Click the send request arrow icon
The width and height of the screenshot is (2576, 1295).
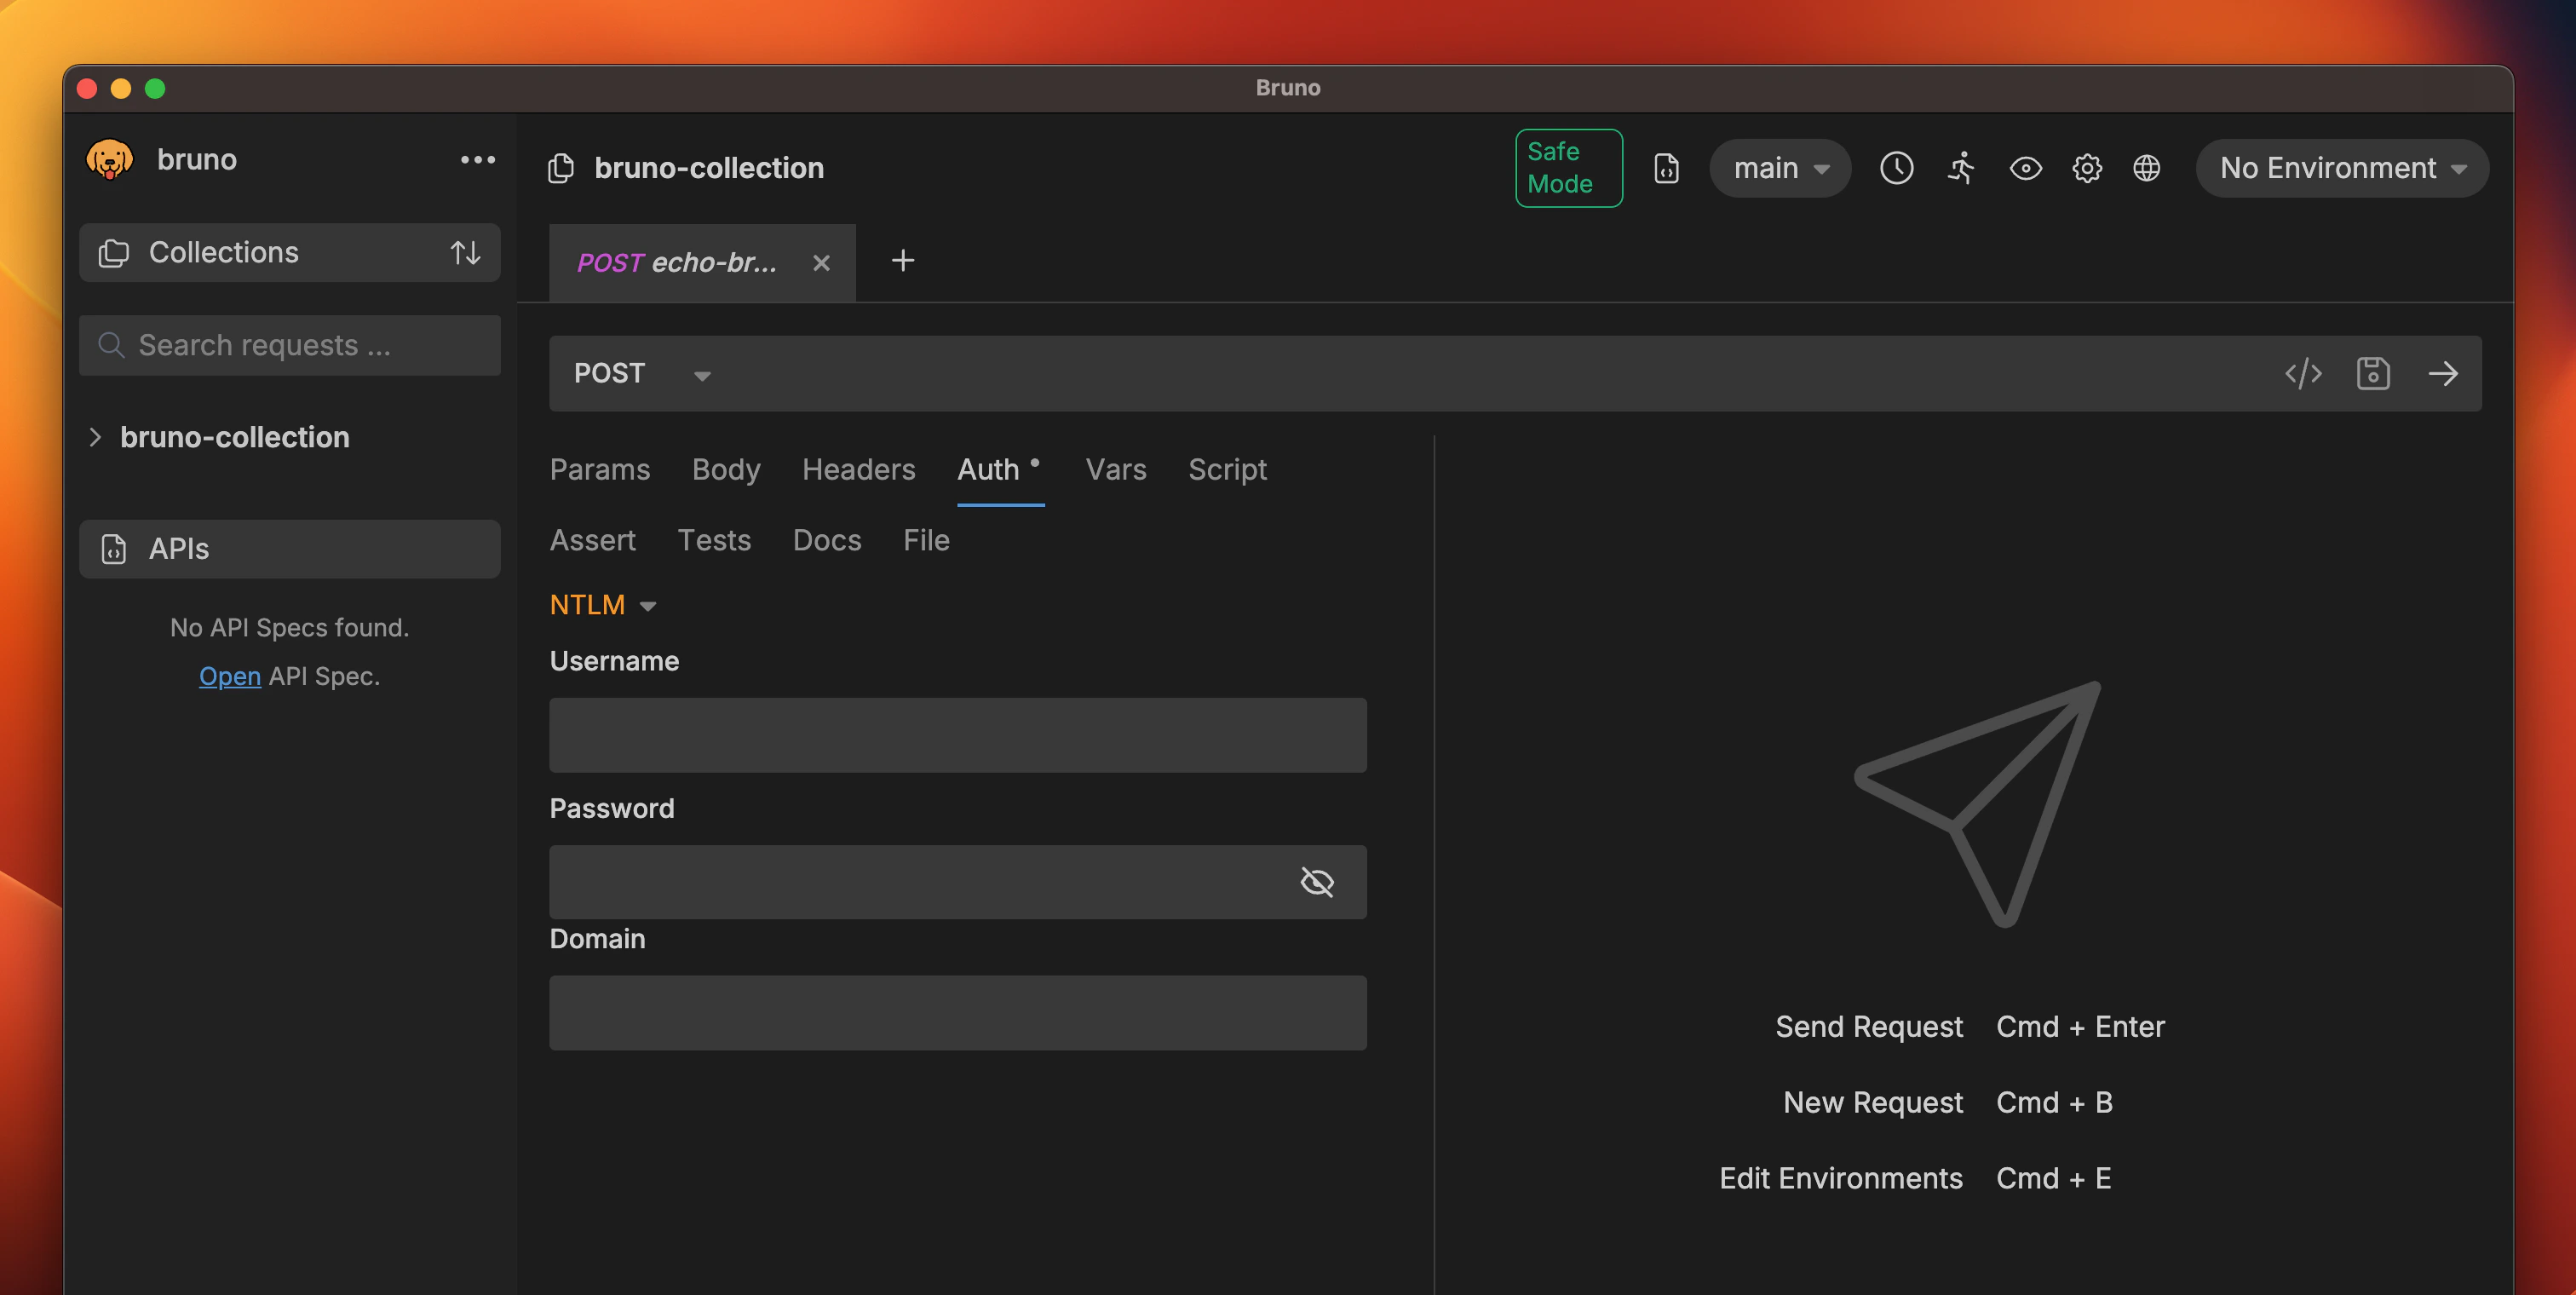coord(2442,373)
